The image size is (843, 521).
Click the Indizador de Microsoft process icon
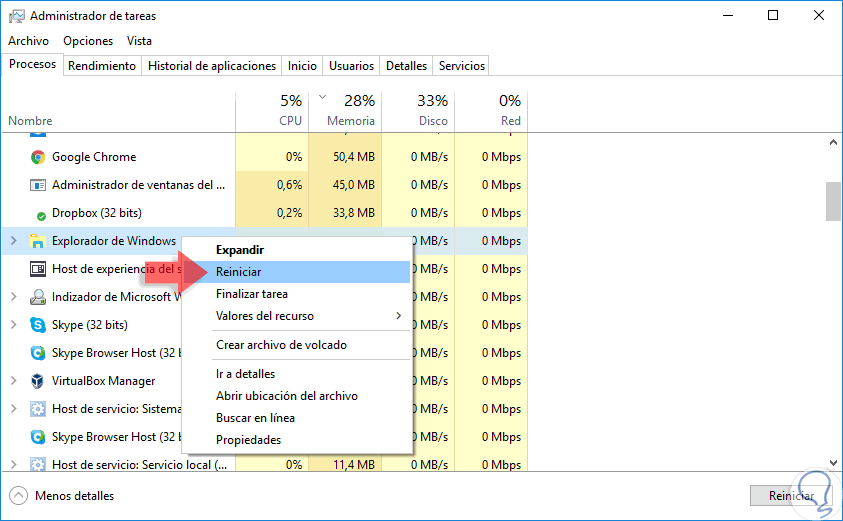click(x=38, y=297)
